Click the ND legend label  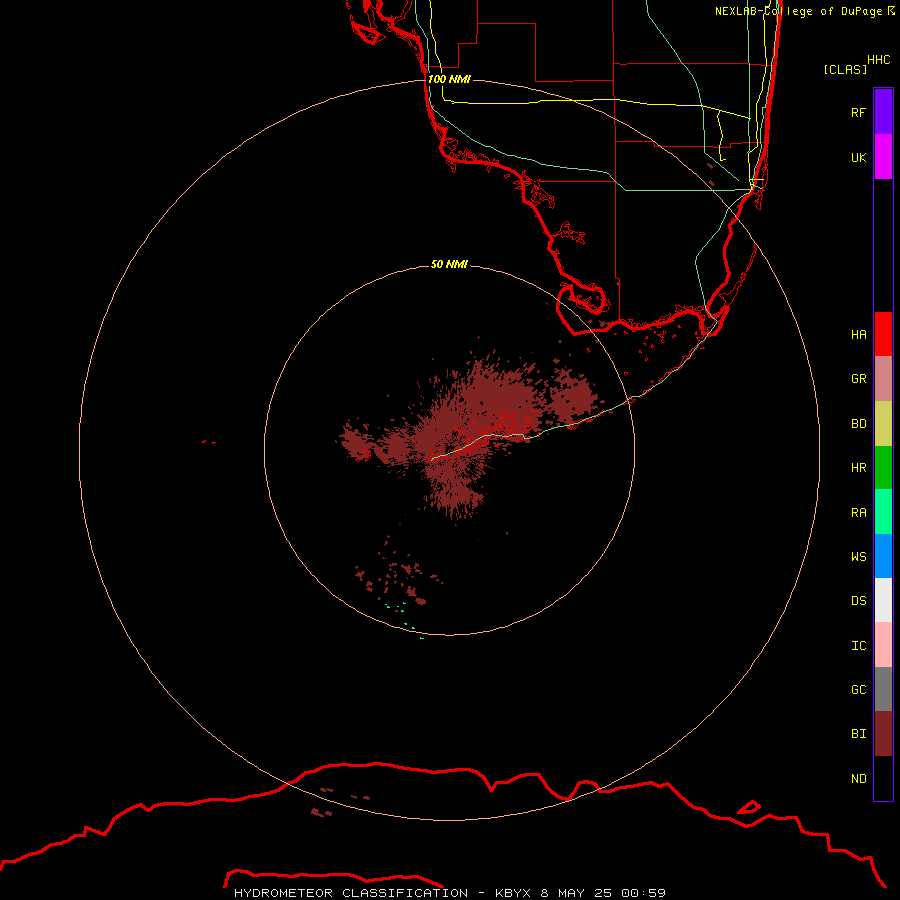tap(859, 779)
